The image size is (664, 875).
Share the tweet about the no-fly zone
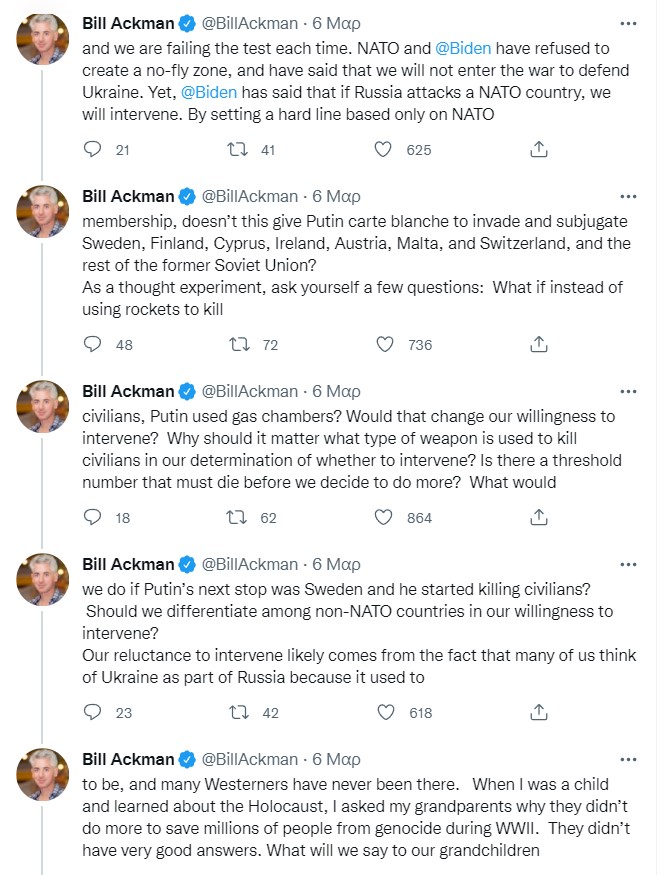click(538, 149)
